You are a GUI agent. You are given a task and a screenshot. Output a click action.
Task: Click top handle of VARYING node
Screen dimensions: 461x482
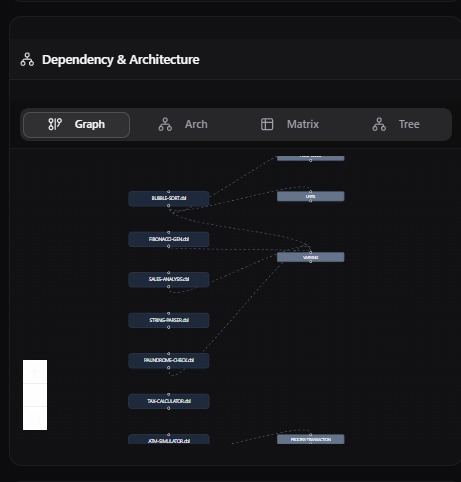310,252
